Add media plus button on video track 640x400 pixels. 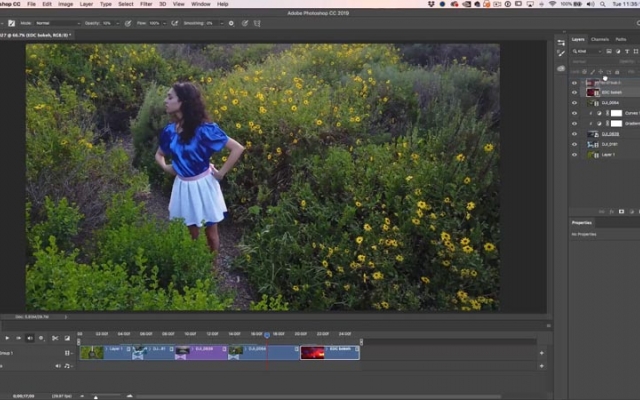(x=542, y=353)
